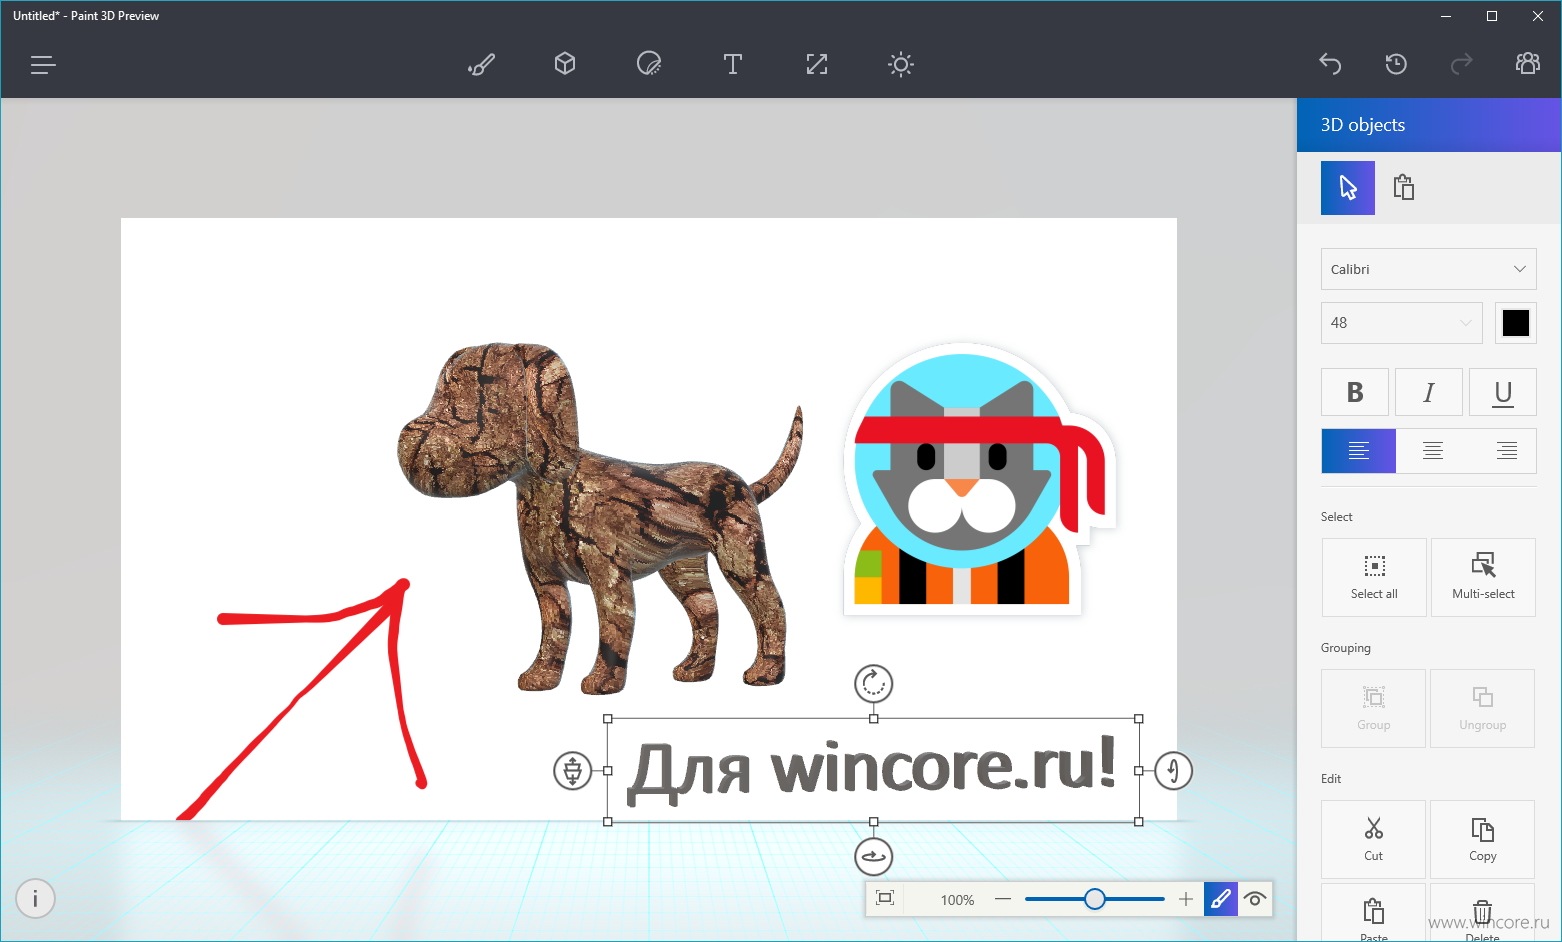The width and height of the screenshot is (1562, 942).
Task: Open the font size 48 dropdown
Action: pyautogui.click(x=1401, y=323)
